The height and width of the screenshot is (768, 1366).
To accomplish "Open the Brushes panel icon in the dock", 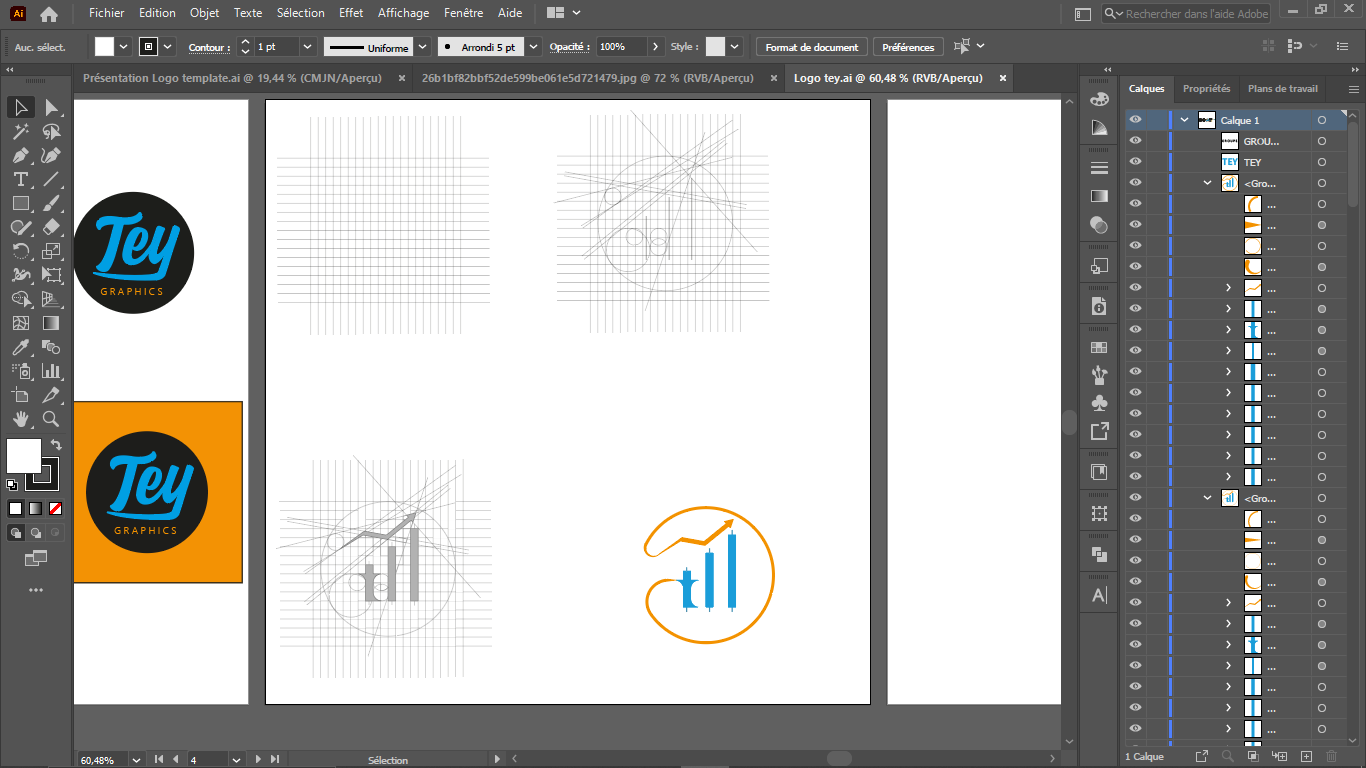I will tap(1099, 375).
